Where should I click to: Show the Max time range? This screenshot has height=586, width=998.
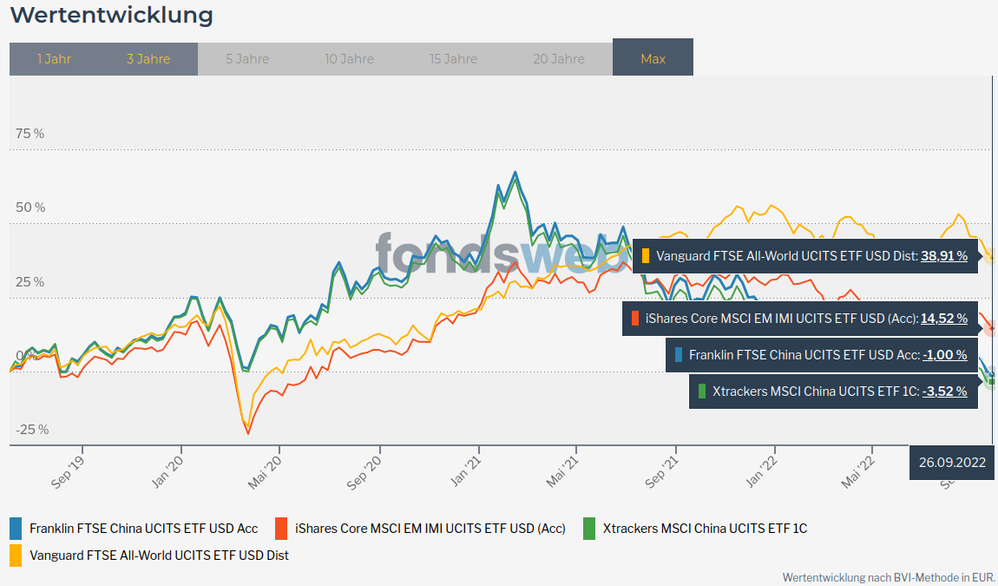pos(652,59)
